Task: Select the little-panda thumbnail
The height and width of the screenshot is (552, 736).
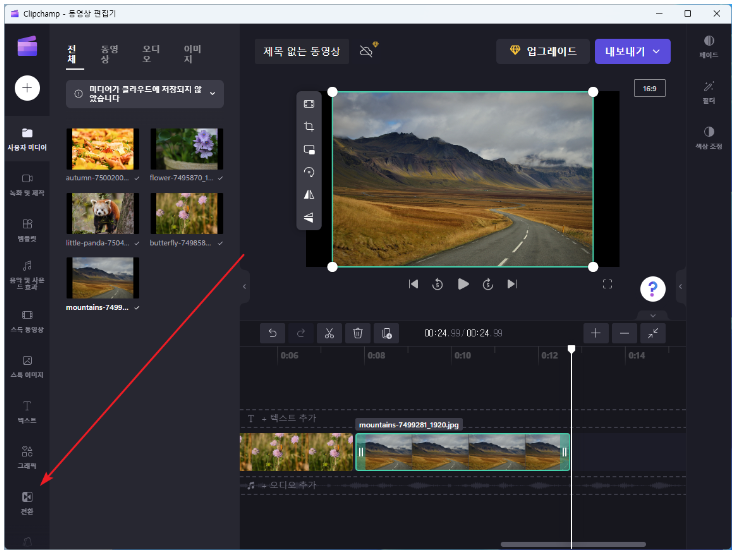Action: [x=103, y=214]
